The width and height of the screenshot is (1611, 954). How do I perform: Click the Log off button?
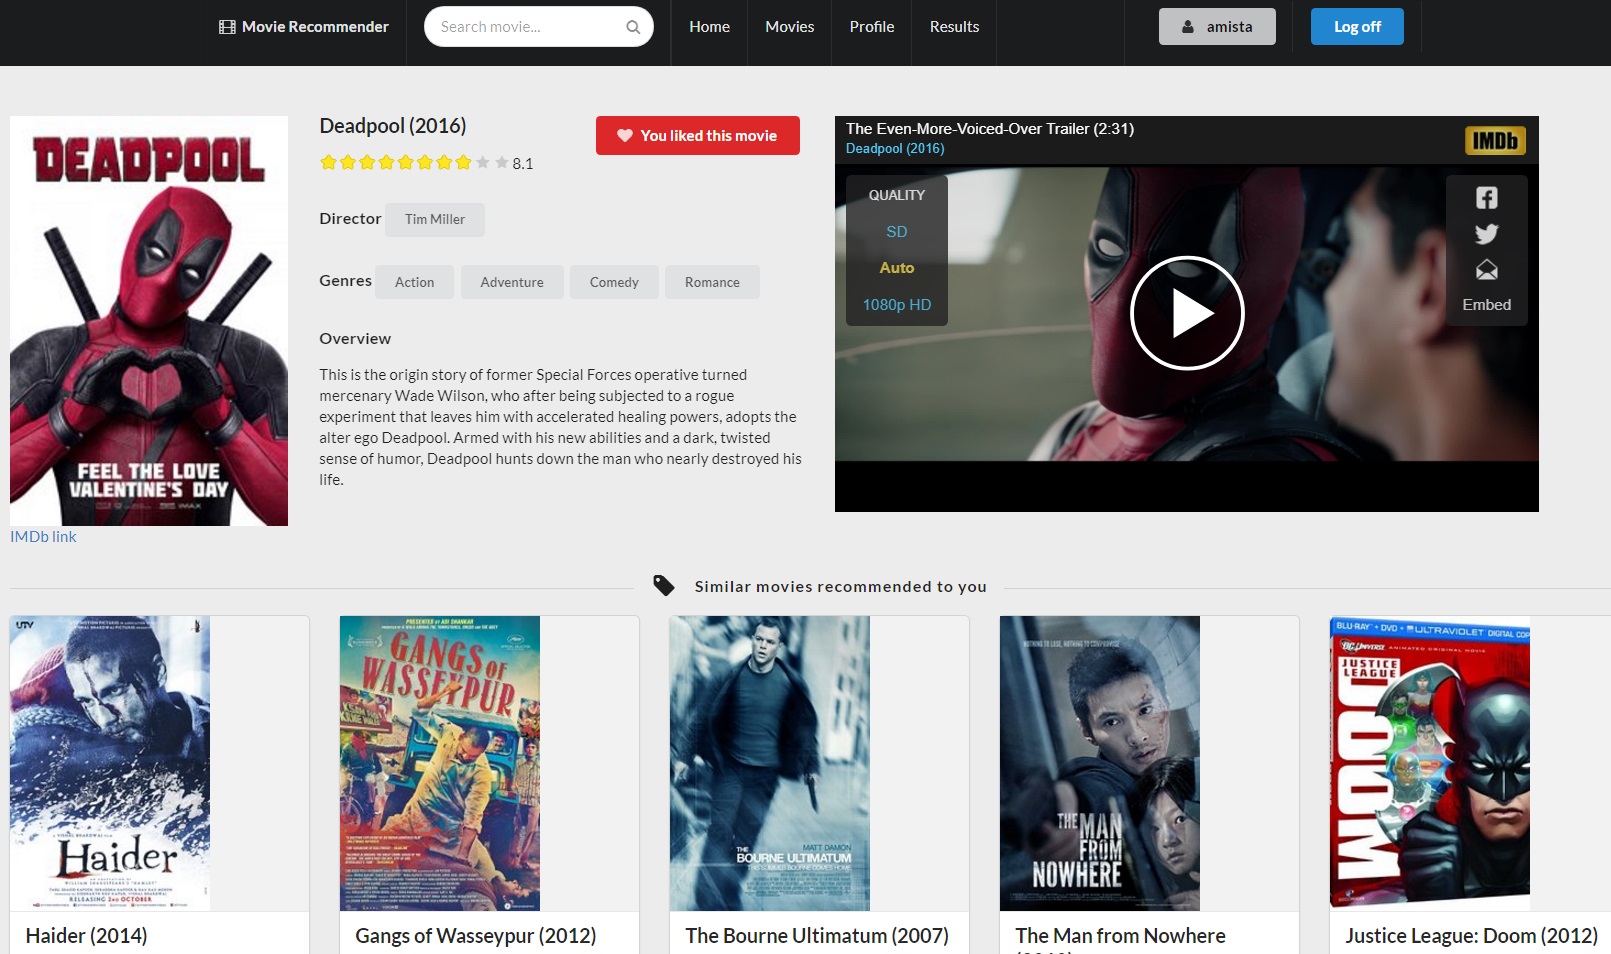1357,27
